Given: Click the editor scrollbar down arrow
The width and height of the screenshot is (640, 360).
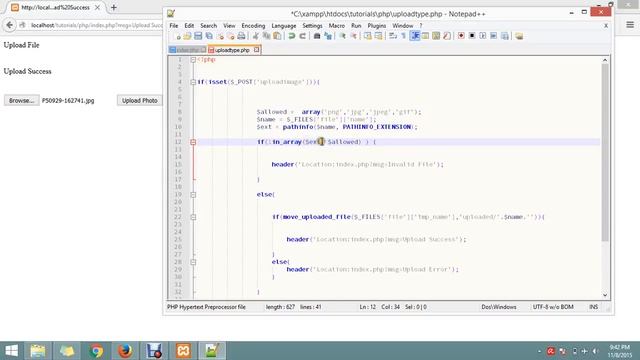Looking at the screenshot, I should (x=605, y=295).
